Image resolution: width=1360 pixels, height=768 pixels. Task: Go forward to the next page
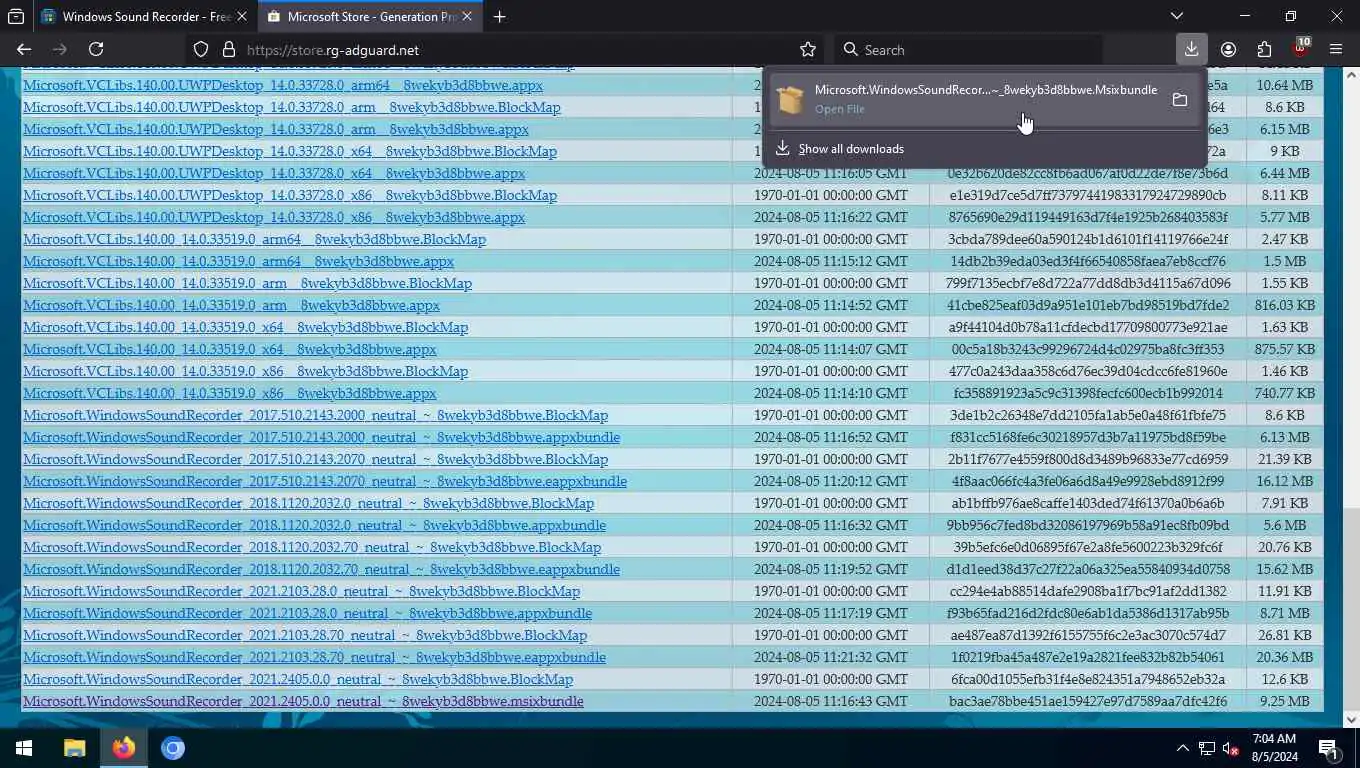(x=60, y=49)
